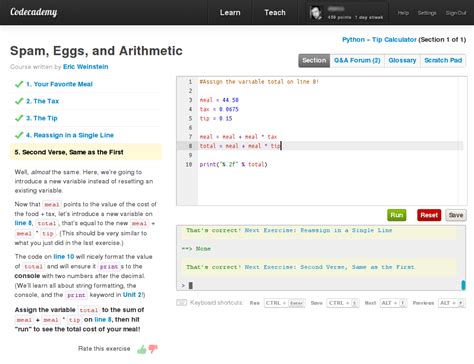The height and width of the screenshot is (364, 474).
Task: Click the 'meal = 44.50' code line
Action: 219,100
